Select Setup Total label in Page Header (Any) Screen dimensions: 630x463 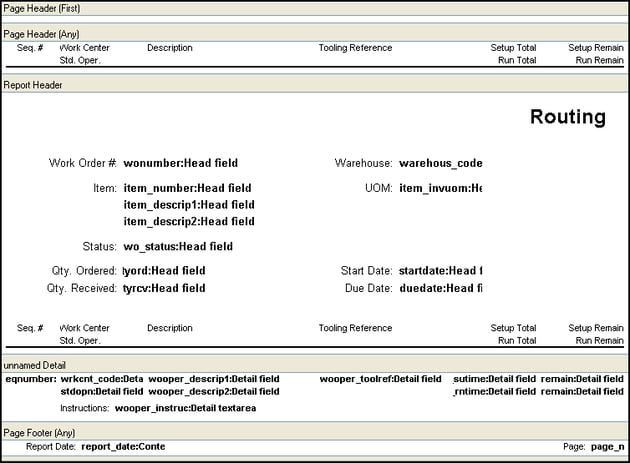coord(513,47)
